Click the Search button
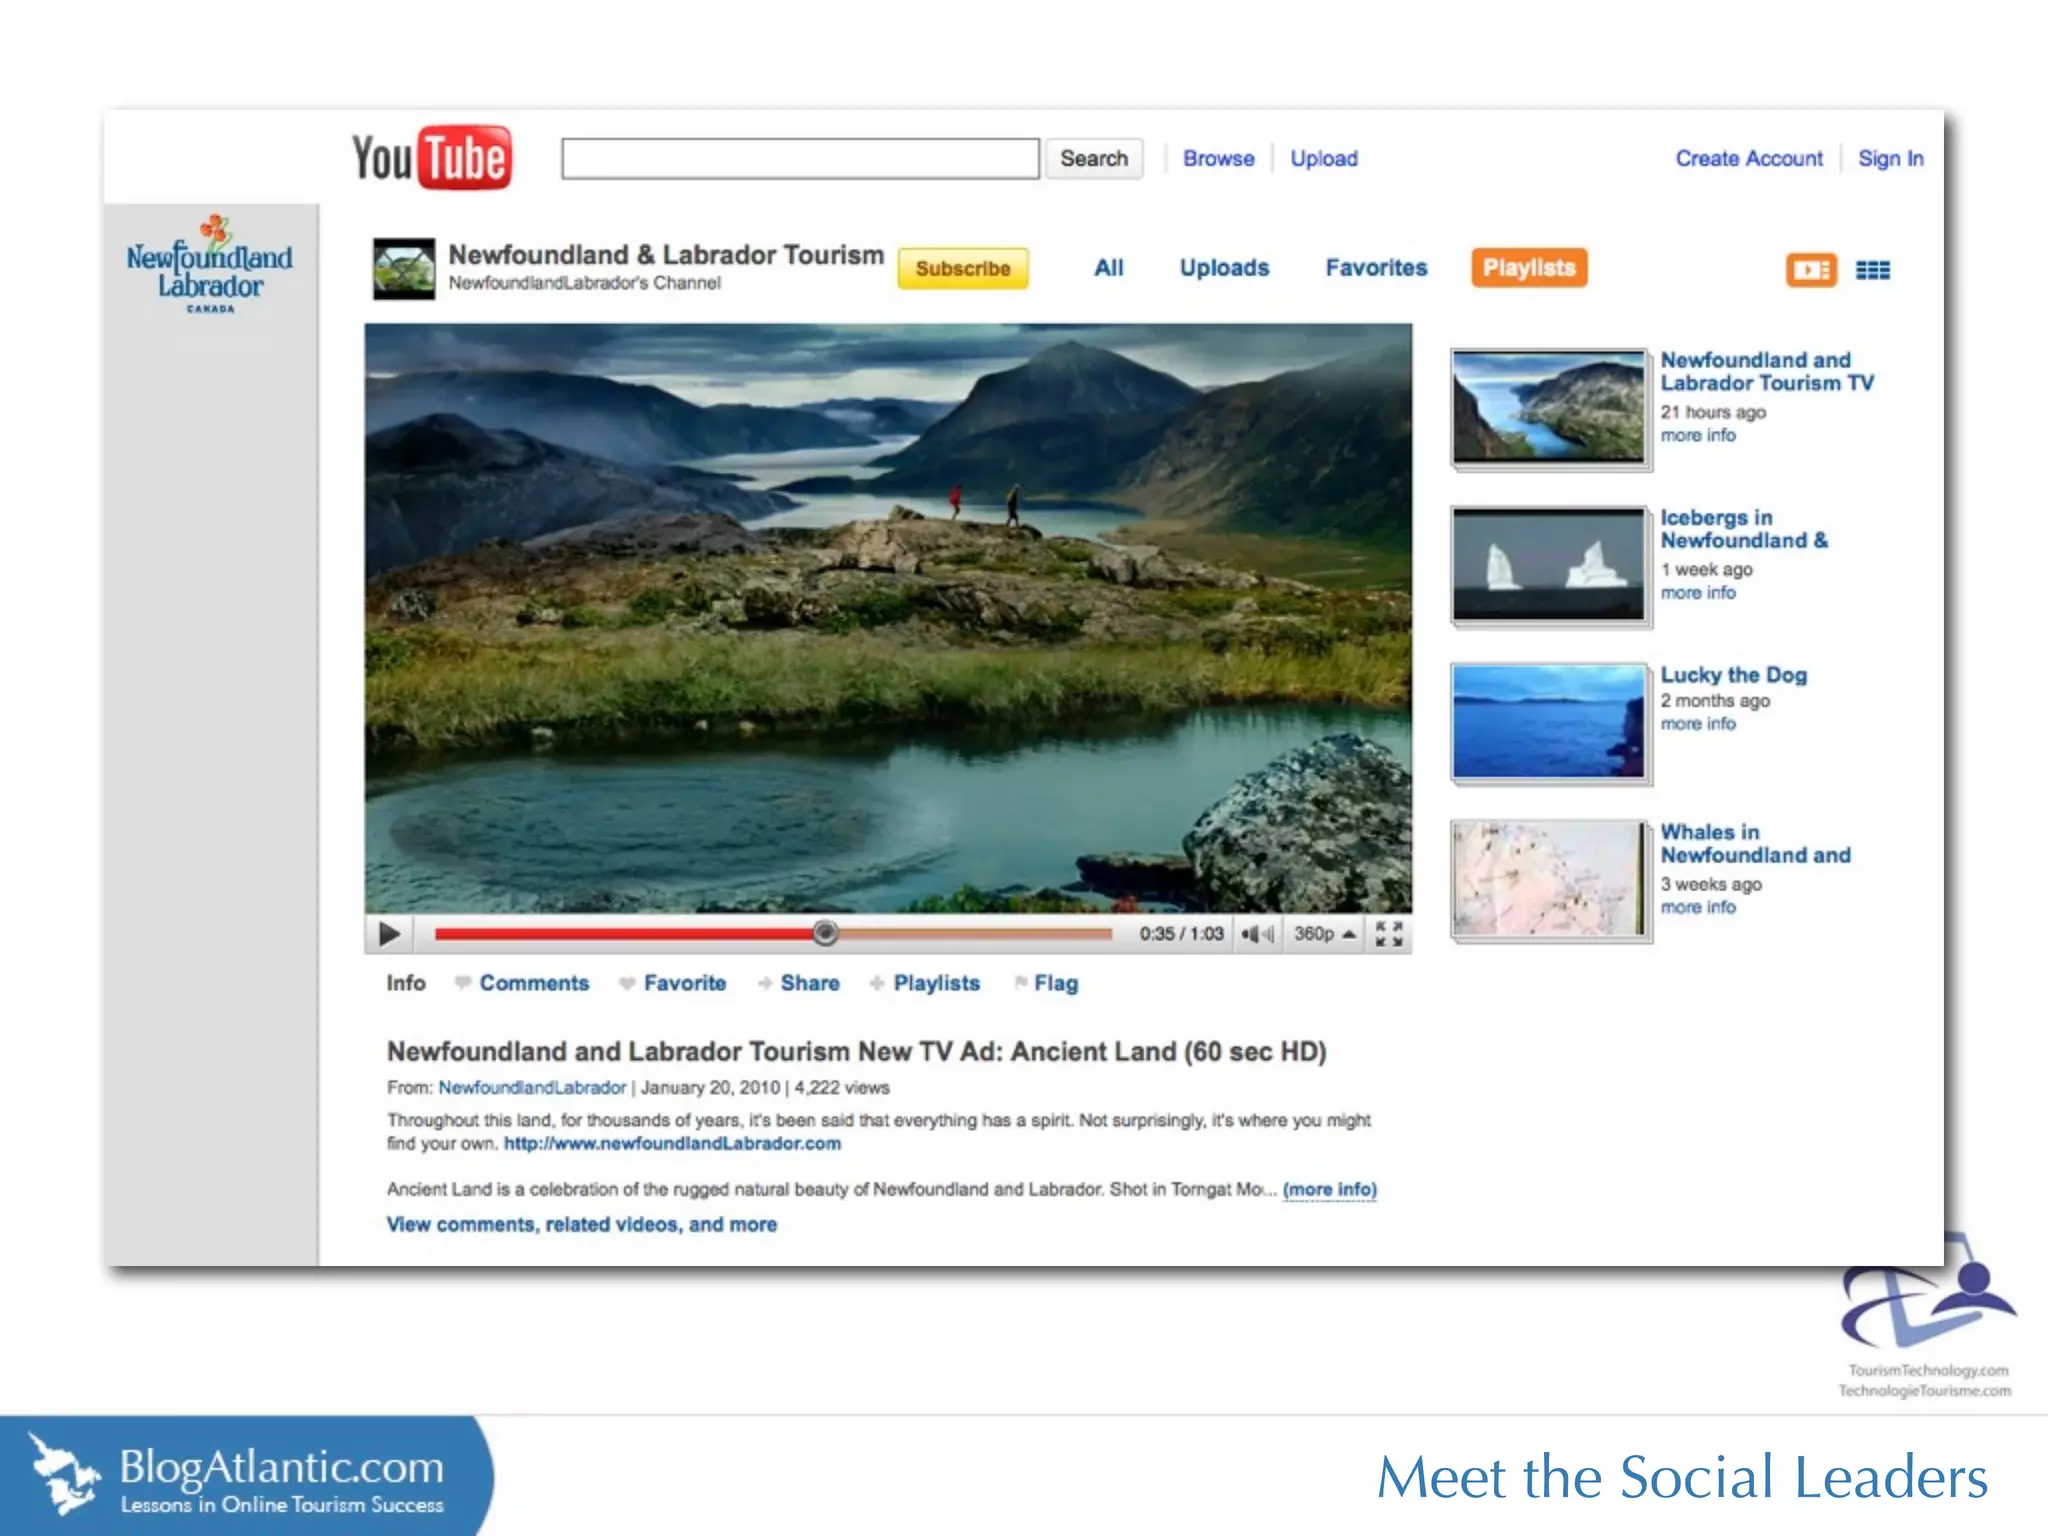This screenshot has height=1536, width=2048. [1094, 159]
